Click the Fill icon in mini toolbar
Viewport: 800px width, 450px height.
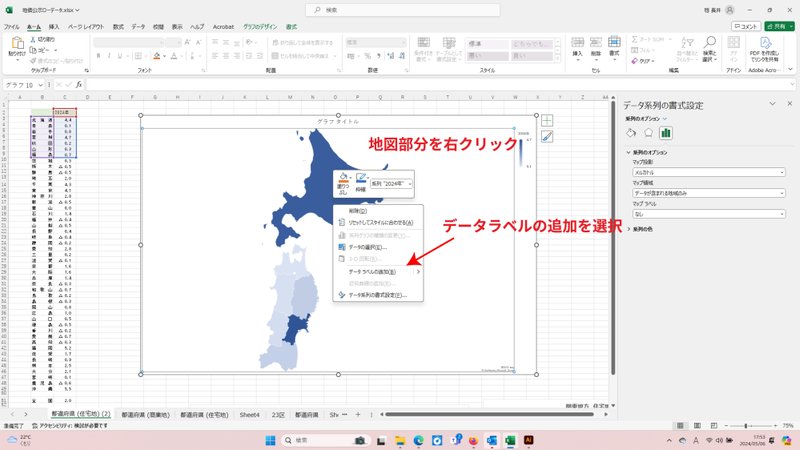pos(343,177)
